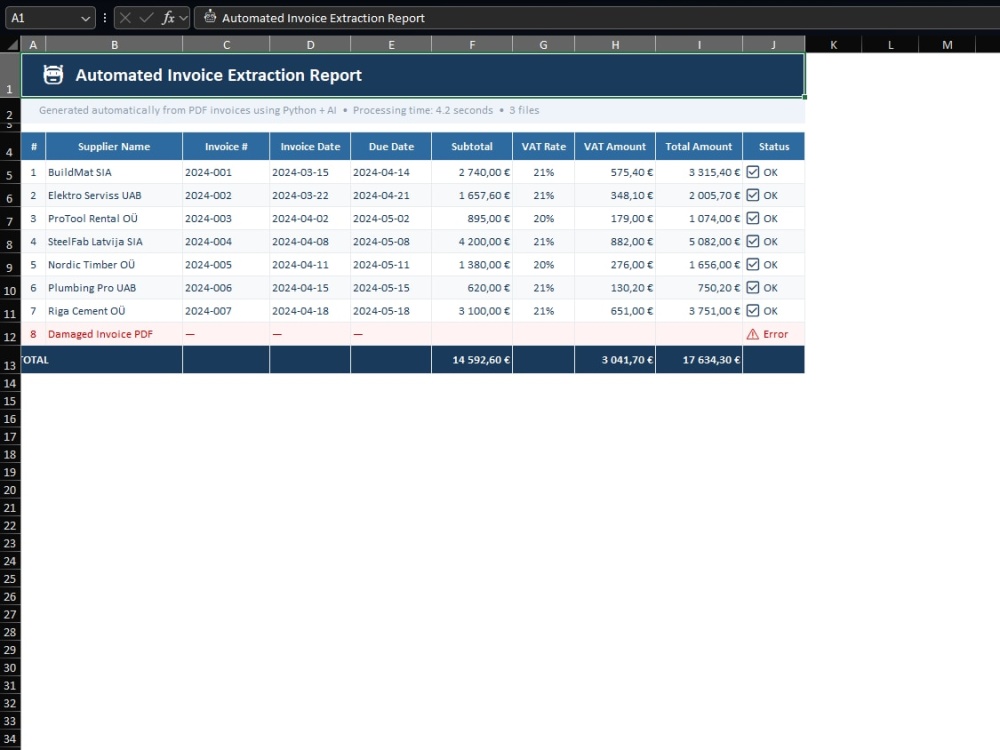Select the SteelFab Latvija SIA cell

pos(114,241)
